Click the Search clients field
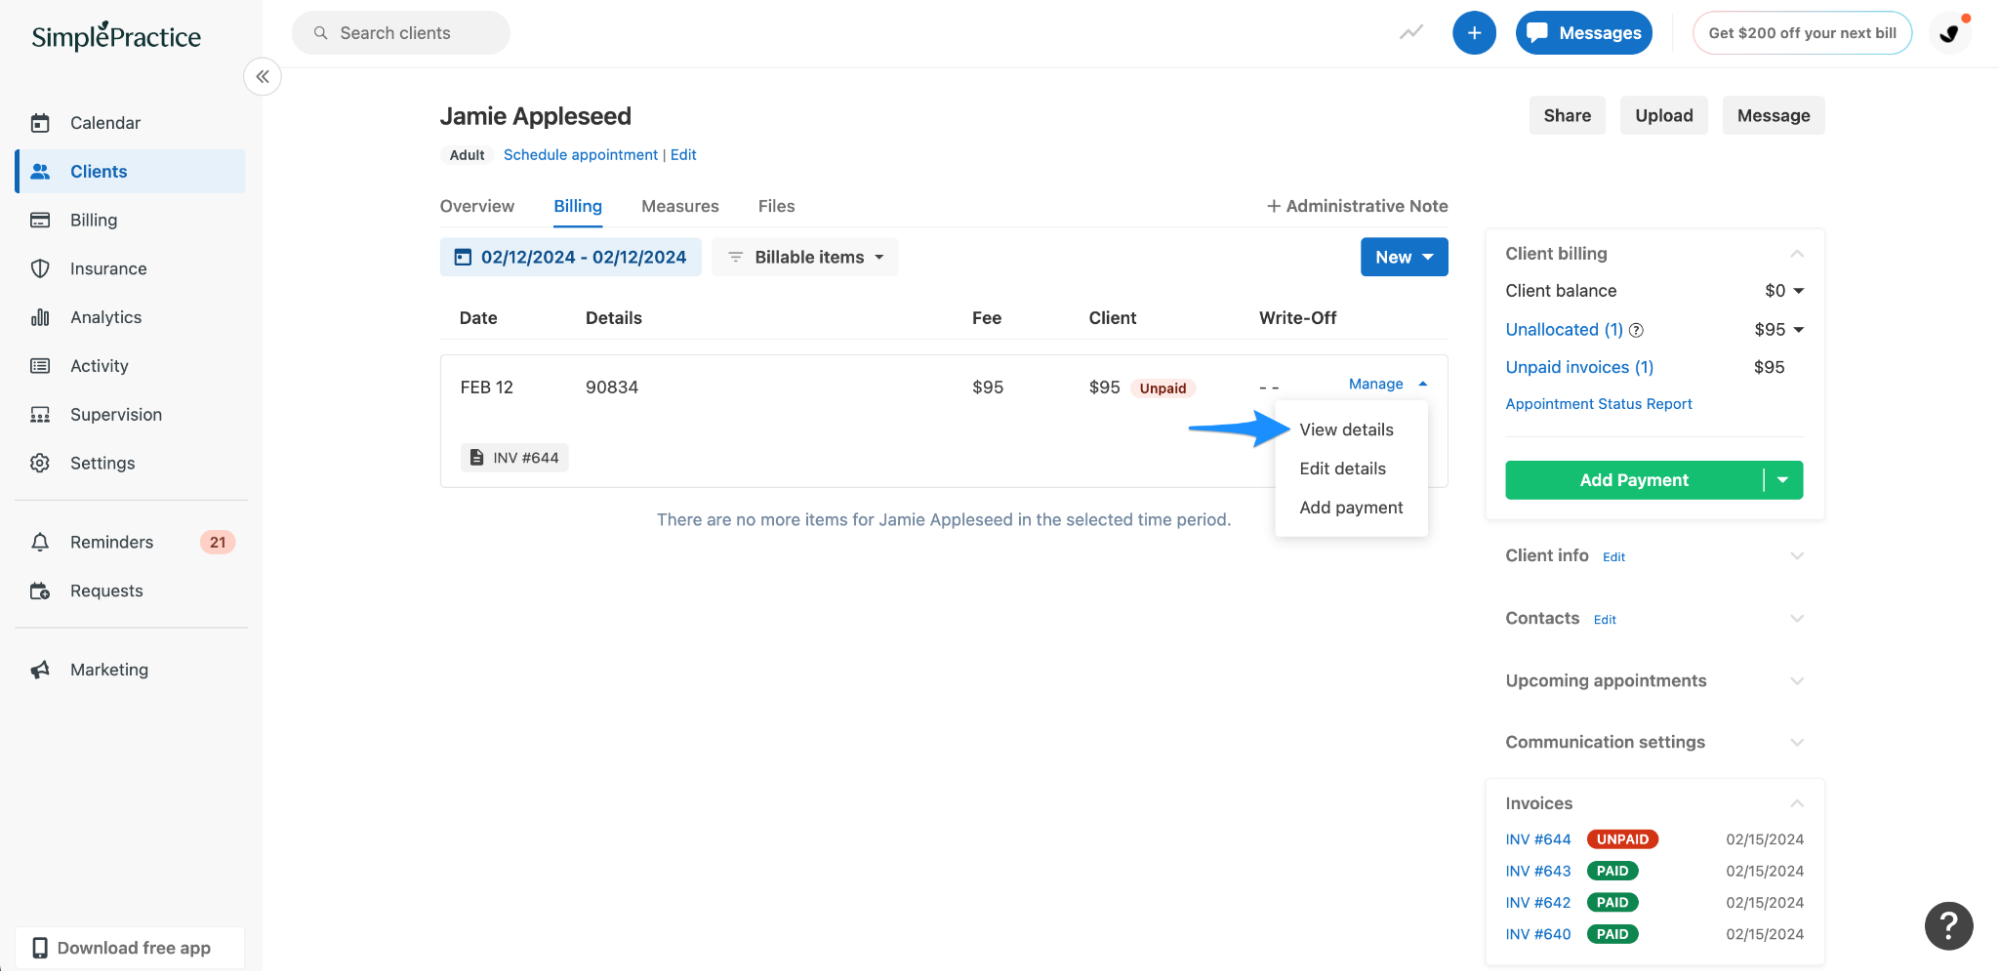This screenshot has height=972, width=1999. [x=400, y=32]
